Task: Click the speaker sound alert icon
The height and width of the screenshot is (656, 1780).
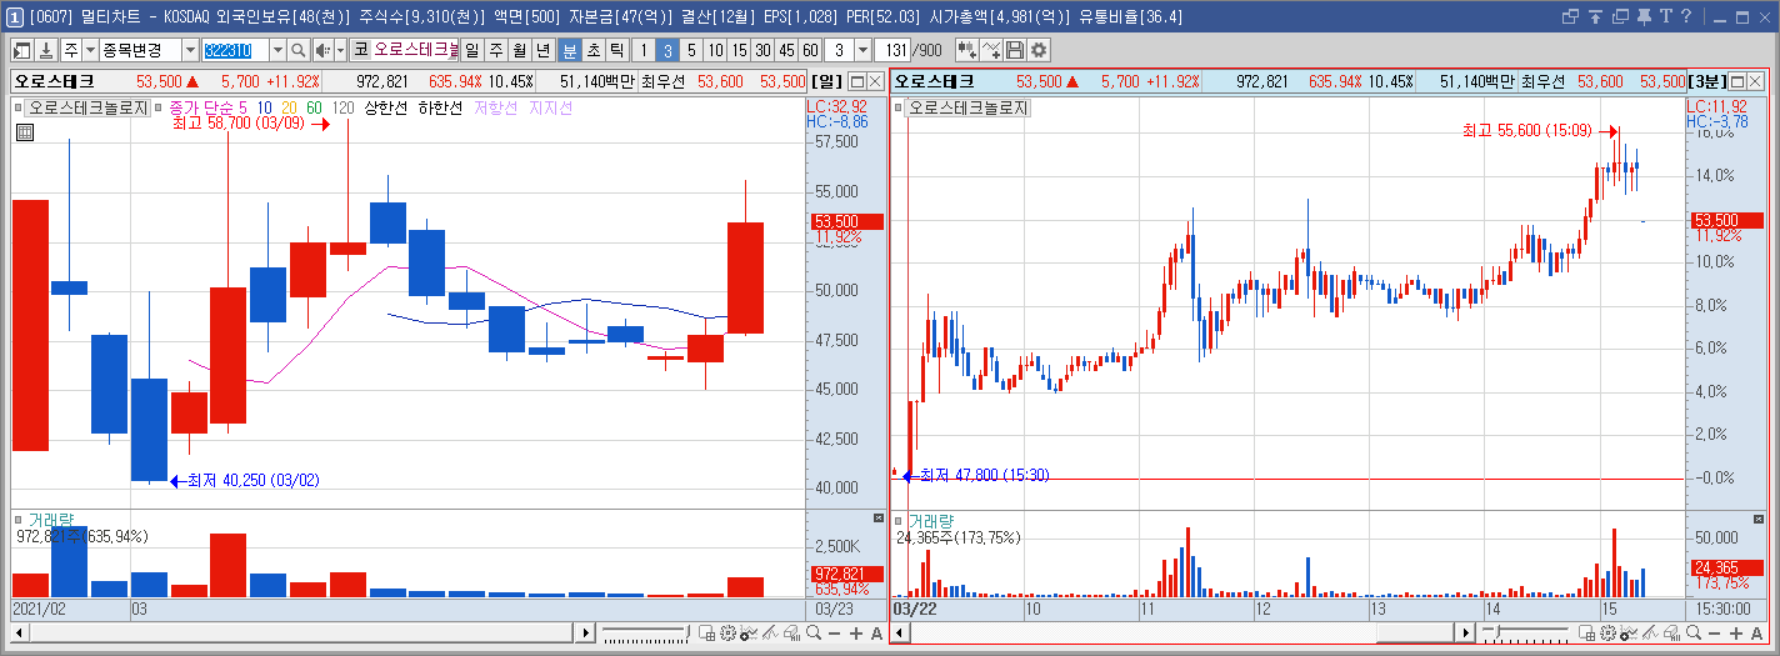Action: coord(323,50)
